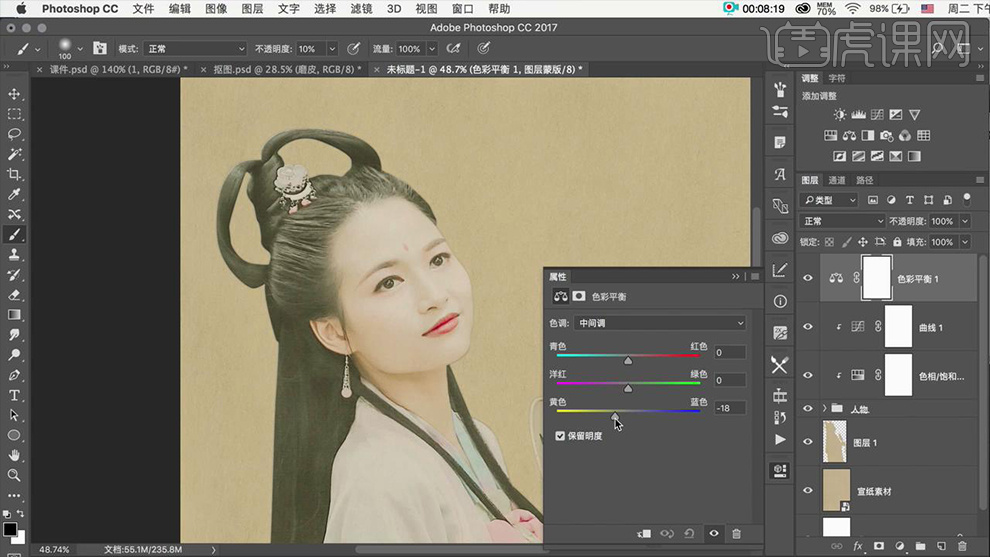Open the flow dropdown arrow
This screenshot has width=990, height=557.
pos(432,49)
